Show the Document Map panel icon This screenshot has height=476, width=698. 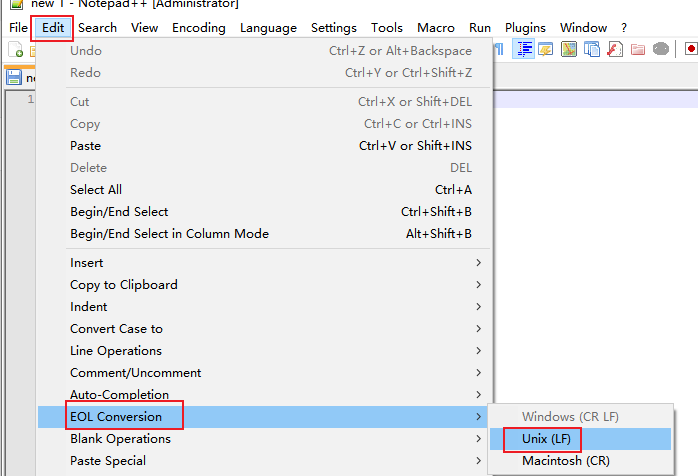pos(569,49)
